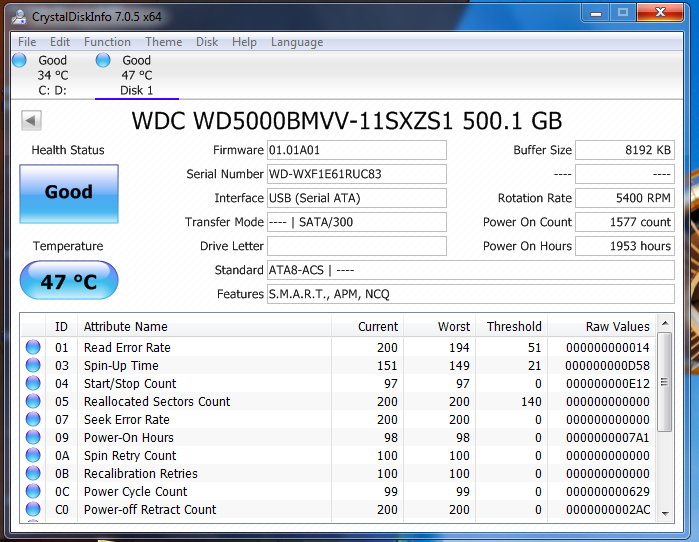
Task: Click the CrystalDiskInfo title bar icon
Action: pos(19,16)
